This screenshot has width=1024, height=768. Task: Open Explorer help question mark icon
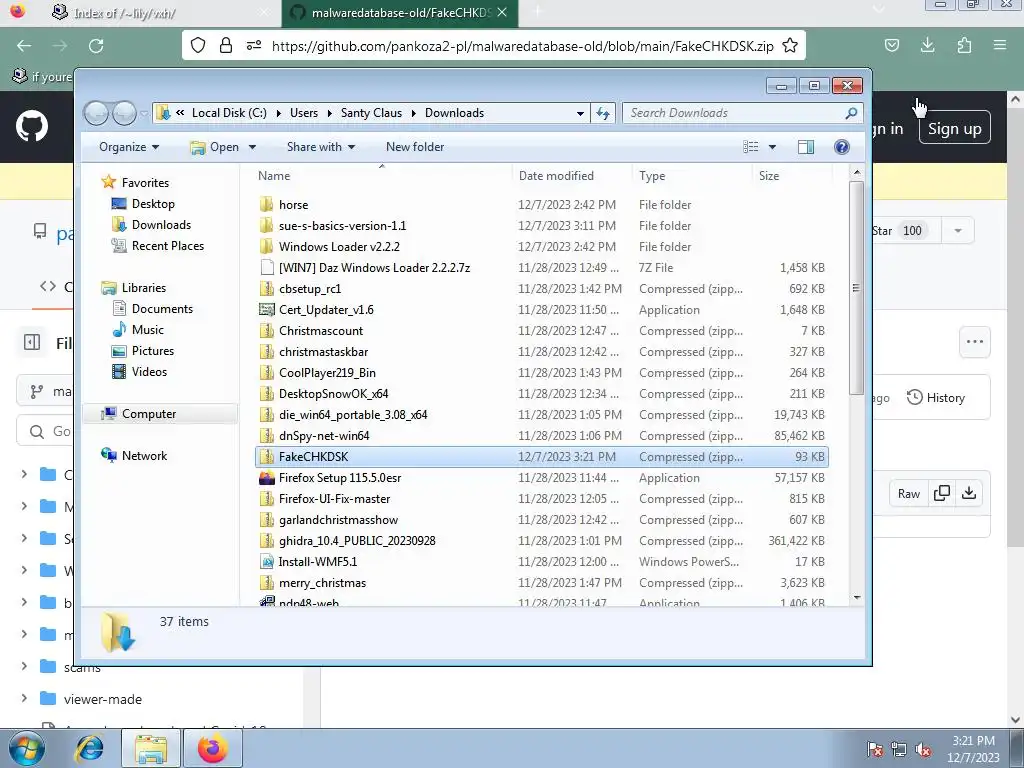[x=842, y=147]
